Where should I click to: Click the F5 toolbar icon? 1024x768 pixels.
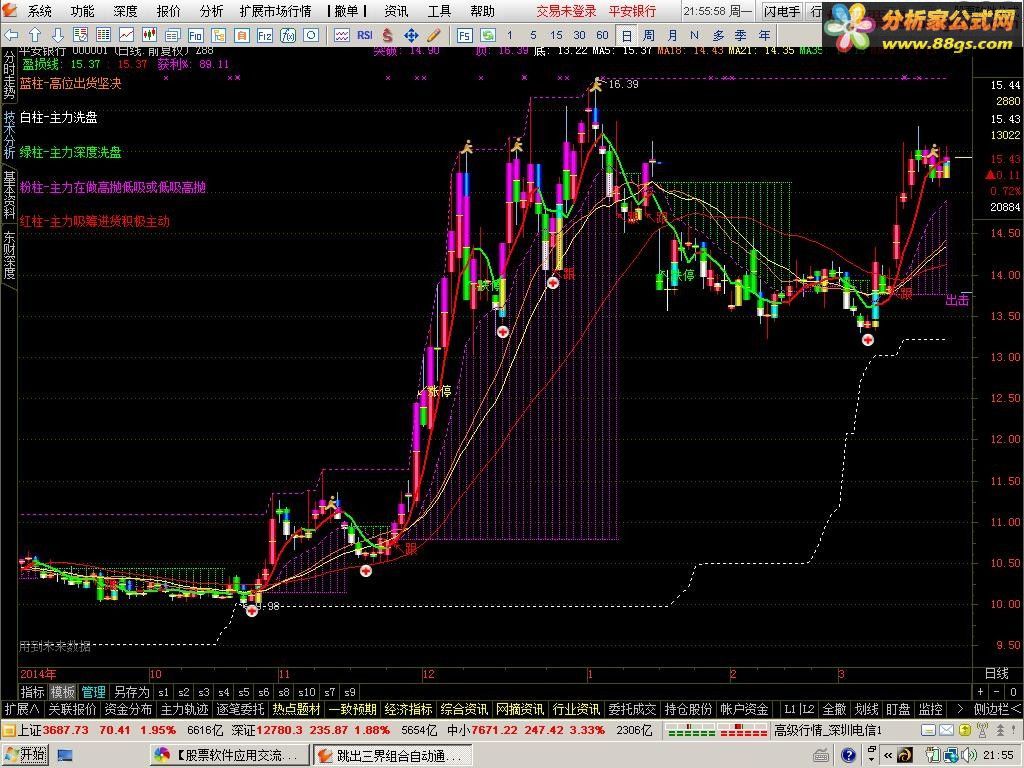click(x=464, y=35)
